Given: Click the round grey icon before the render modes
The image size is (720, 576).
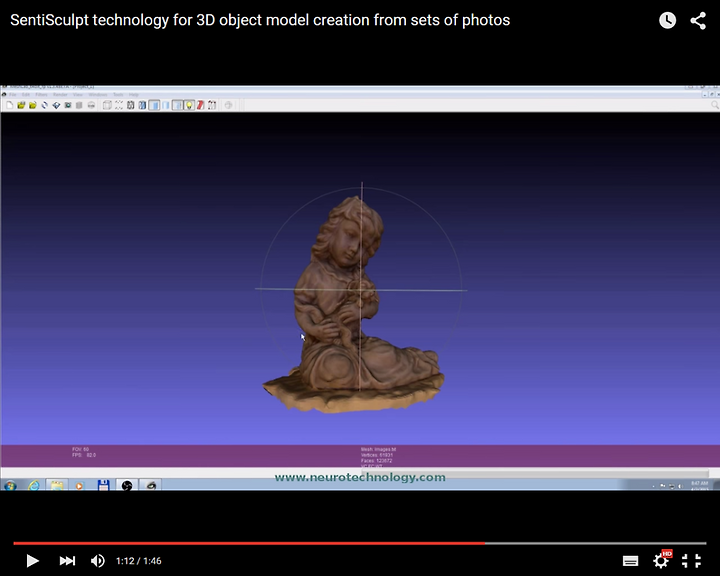Looking at the screenshot, I should click(91, 105).
